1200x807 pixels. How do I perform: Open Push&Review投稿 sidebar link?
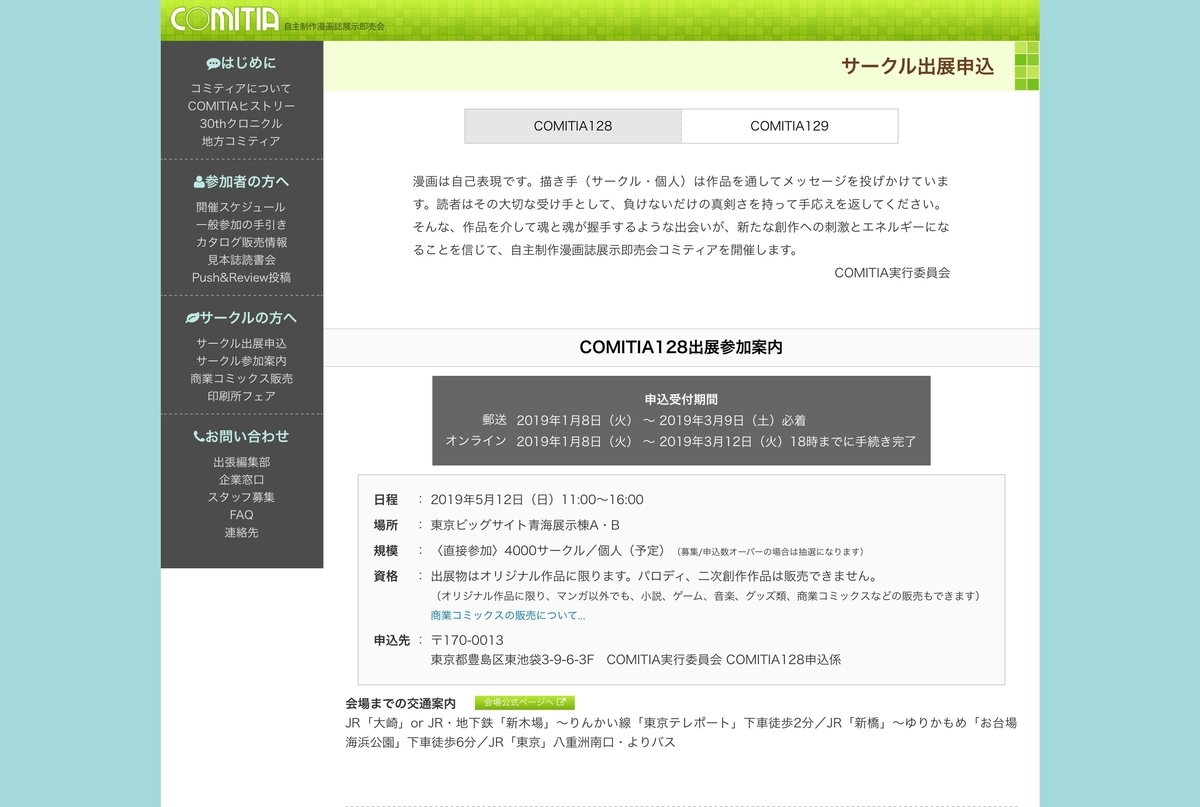241,278
